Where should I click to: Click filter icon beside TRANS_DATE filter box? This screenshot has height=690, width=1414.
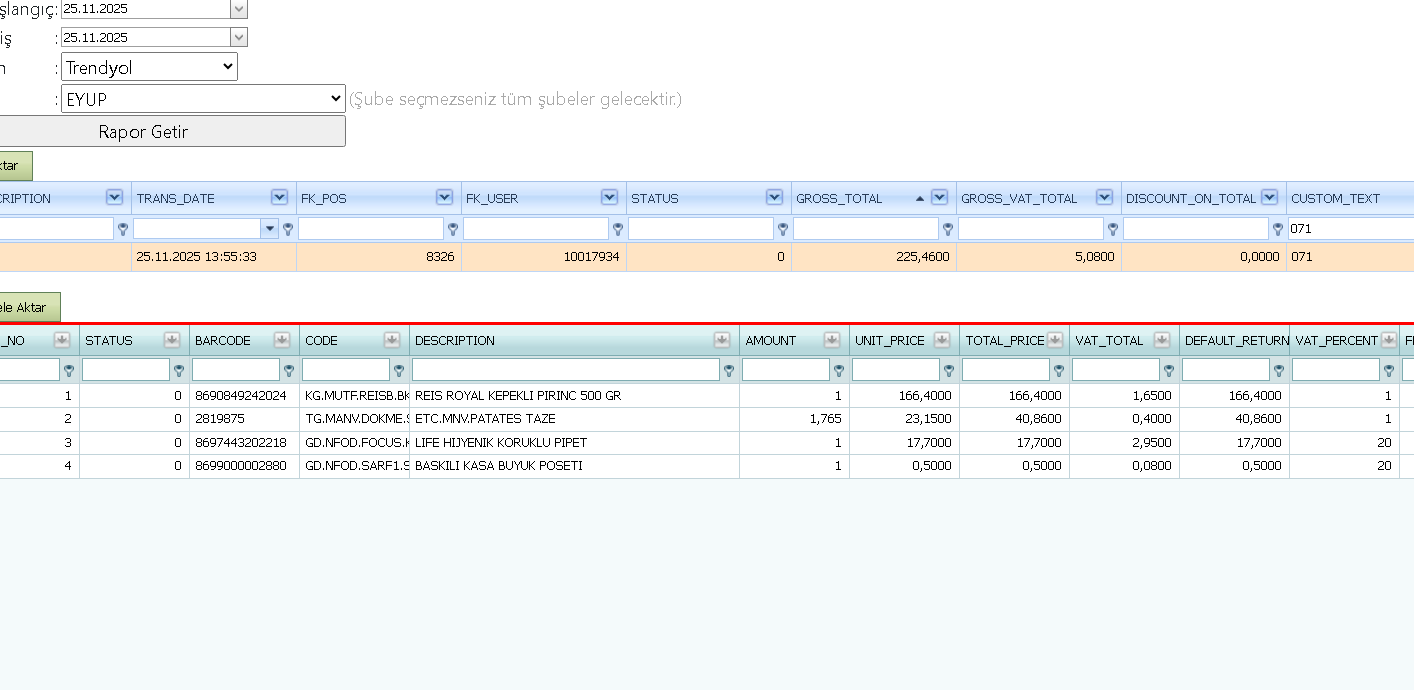pos(288,229)
